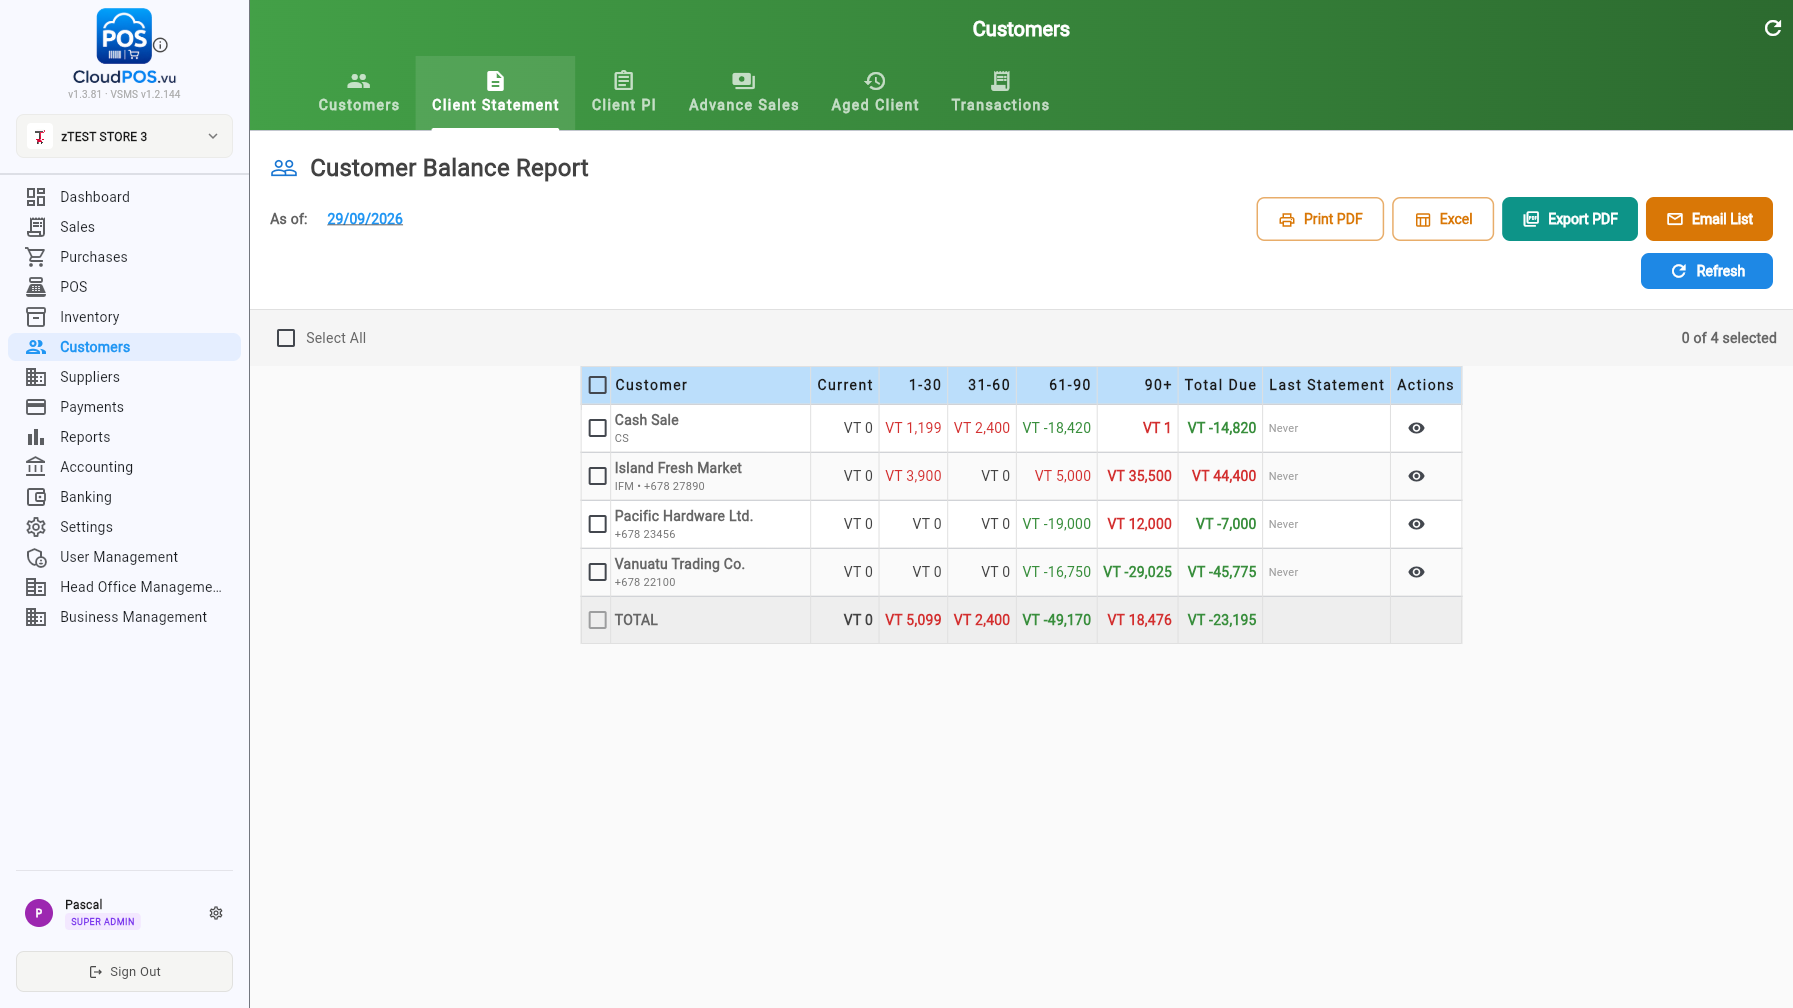Viewport: 1793px width, 1008px height.
Task: Click the info icon beside CloudPOS logo
Action: click(x=161, y=45)
